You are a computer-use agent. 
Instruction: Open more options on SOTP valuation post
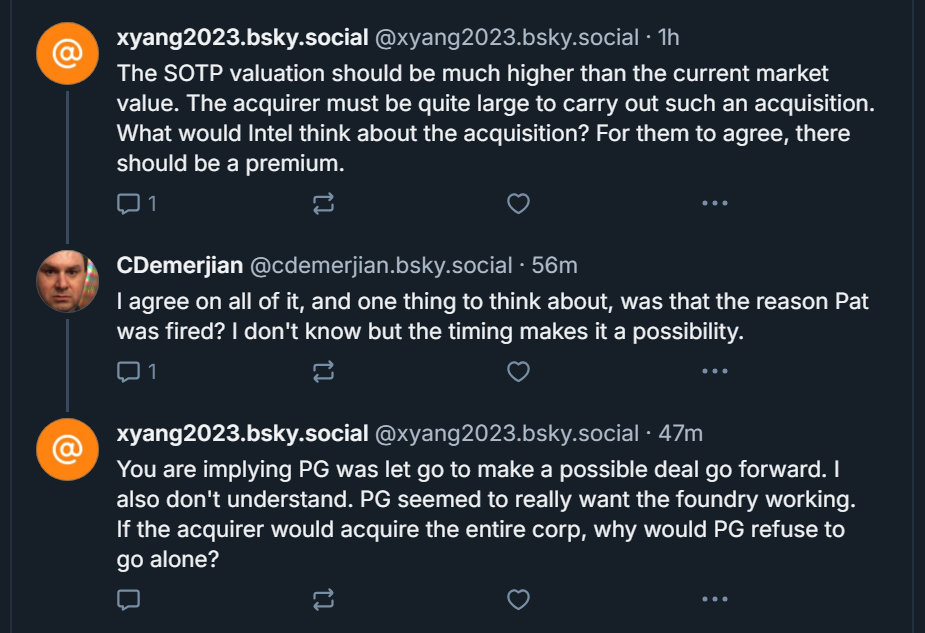click(x=714, y=204)
